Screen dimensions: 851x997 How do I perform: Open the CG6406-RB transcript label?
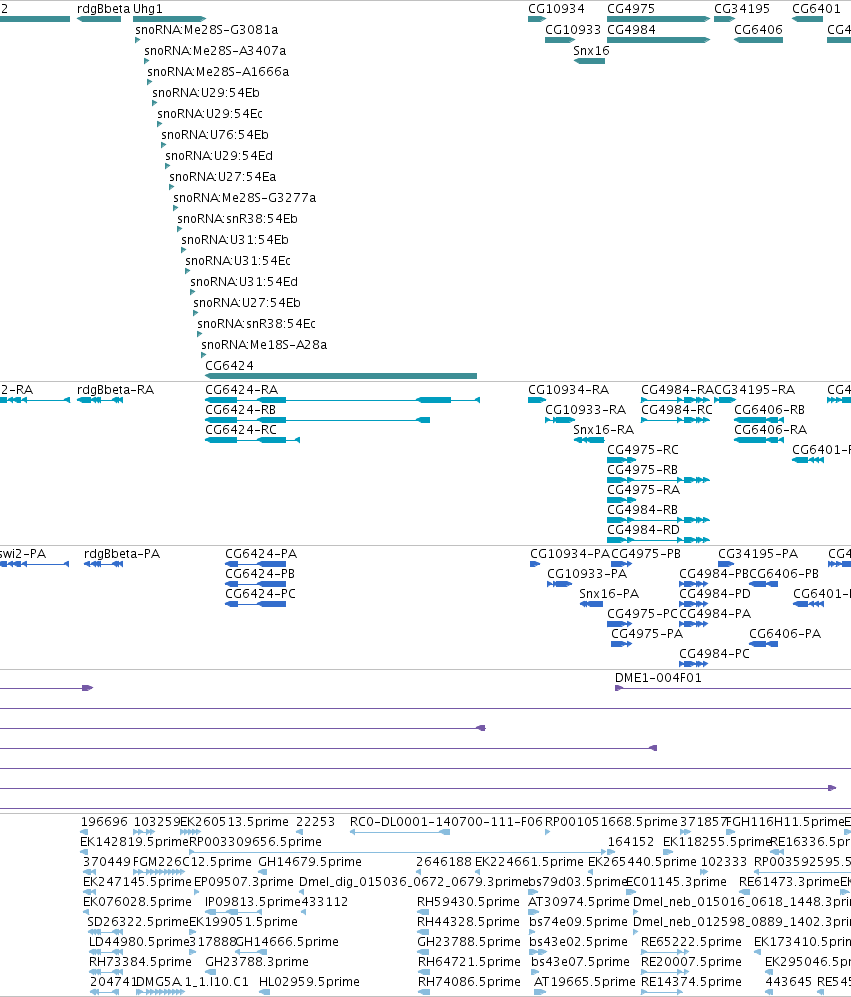pyautogui.click(x=769, y=410)
